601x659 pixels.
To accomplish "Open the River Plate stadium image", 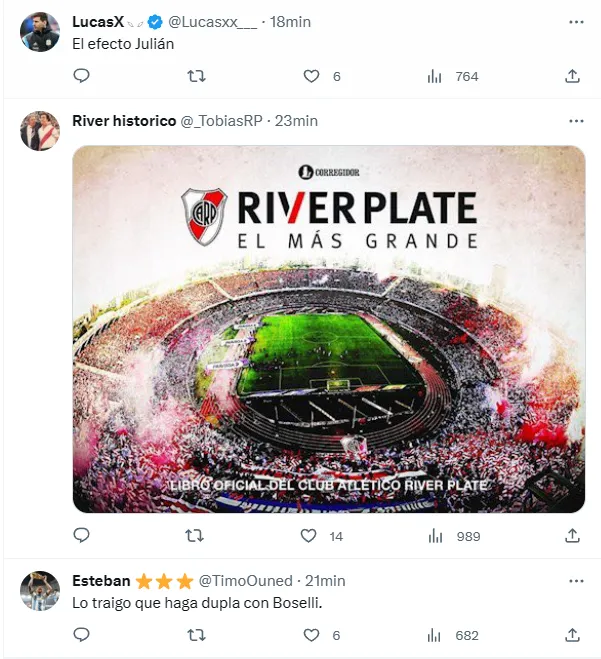I will 329,329.
